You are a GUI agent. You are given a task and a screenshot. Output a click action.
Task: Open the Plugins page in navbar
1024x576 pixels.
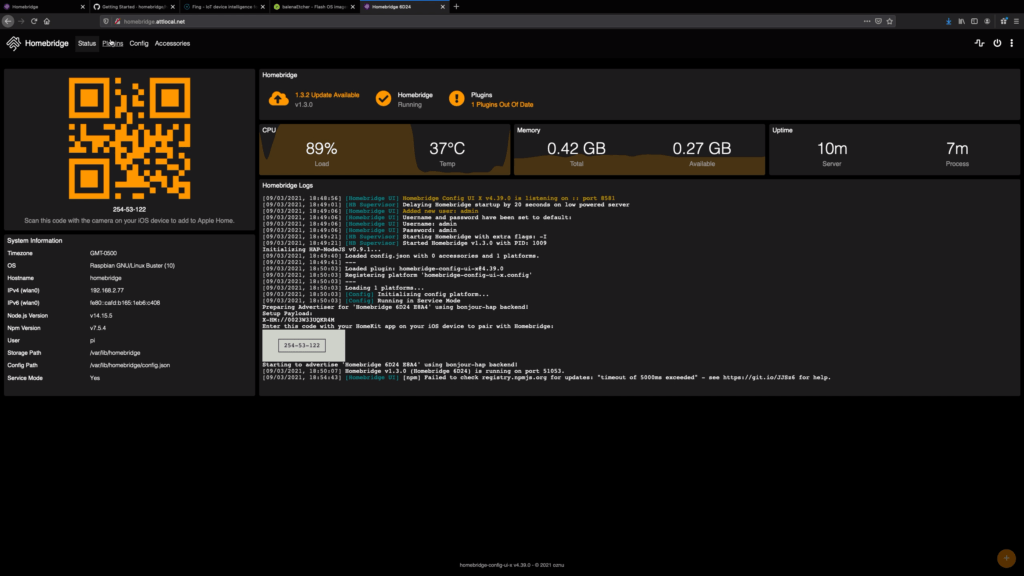tap(112, 44)
